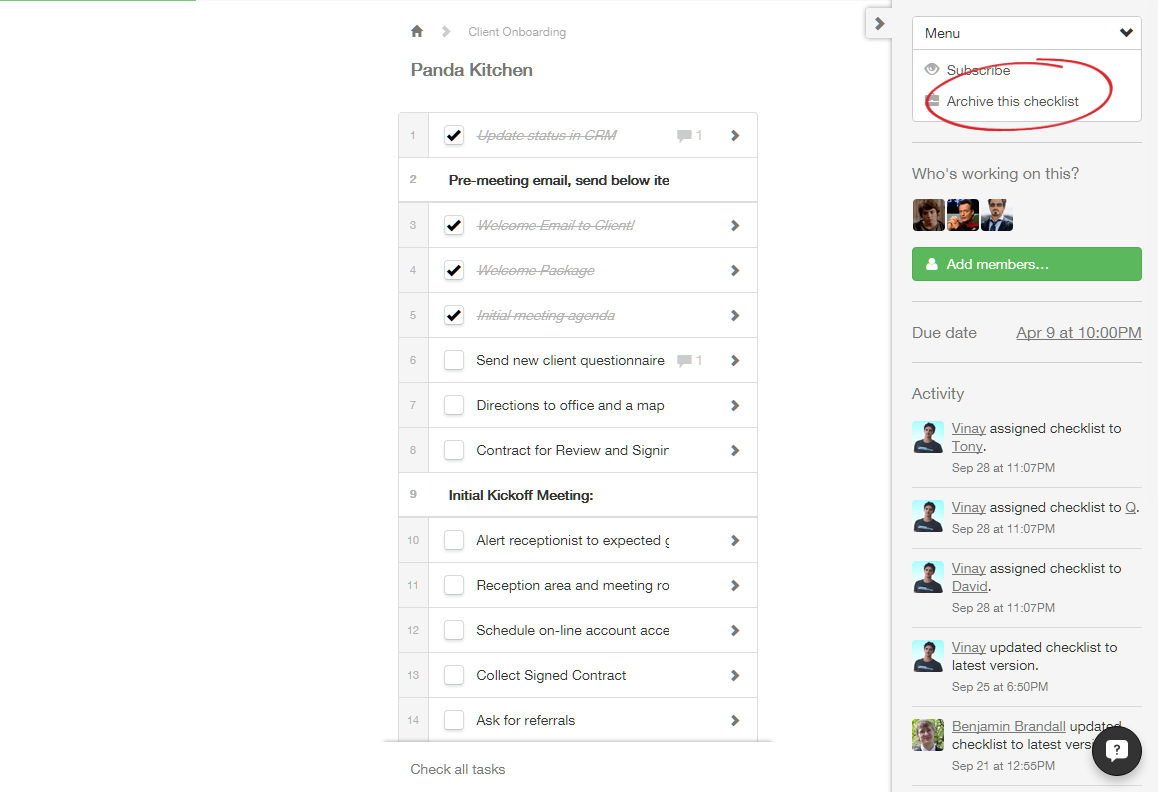Collapse the right sidebar panel
Viewport: 1158px width, 792px height.
879,23
